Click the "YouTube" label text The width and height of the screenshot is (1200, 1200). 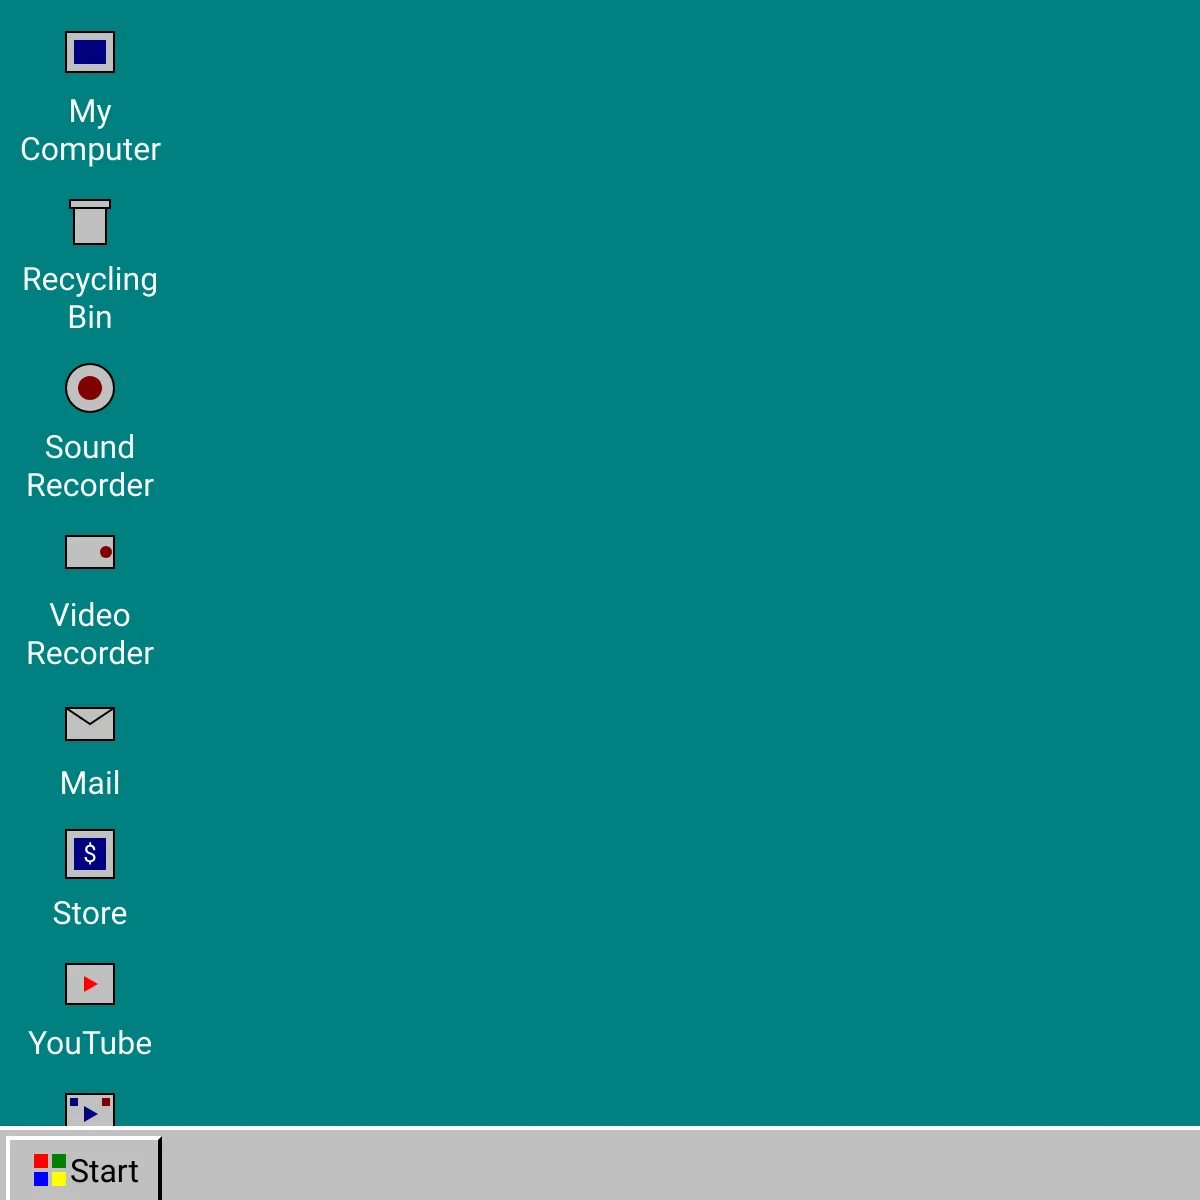pos(90,1043)
